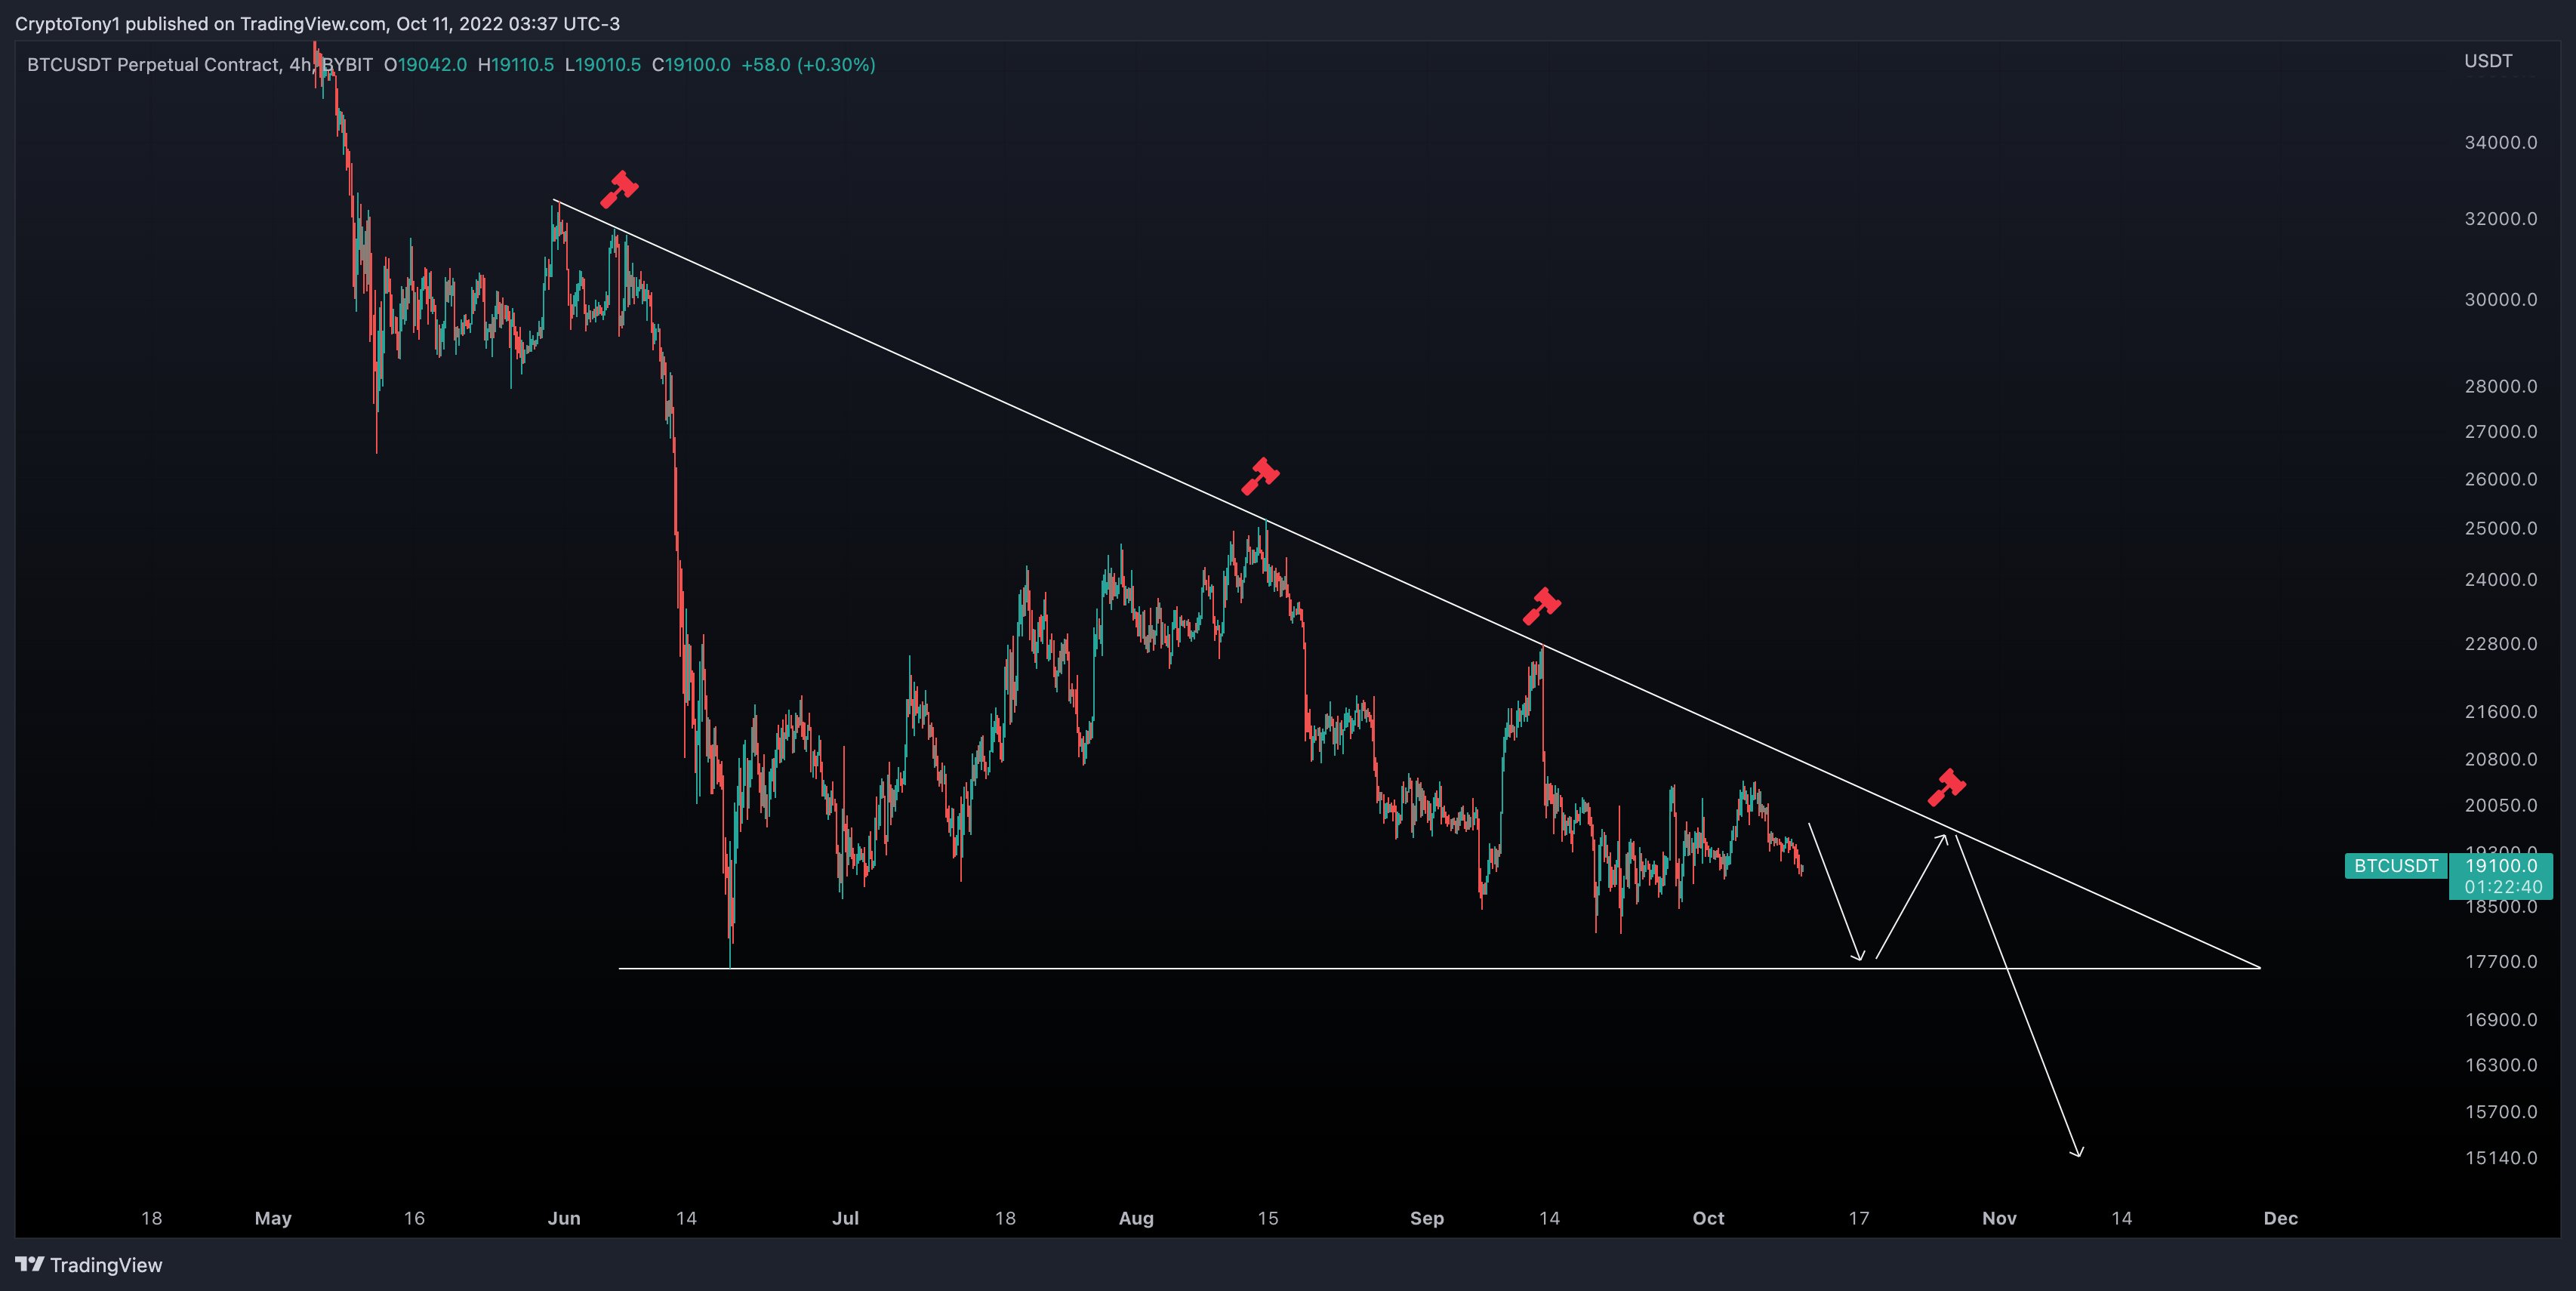The width and height of the screenshot is (2576, 1291).
Task: Click the red hammer icon near June peak
Action: [x=619, y=189]
